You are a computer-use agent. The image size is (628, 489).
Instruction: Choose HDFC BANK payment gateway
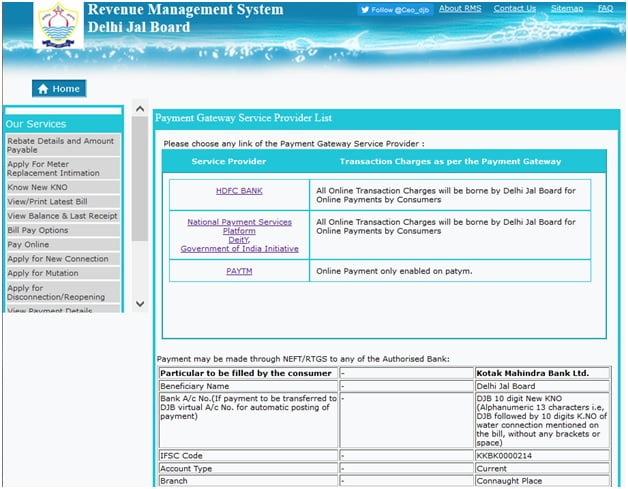tap(239, 191)
